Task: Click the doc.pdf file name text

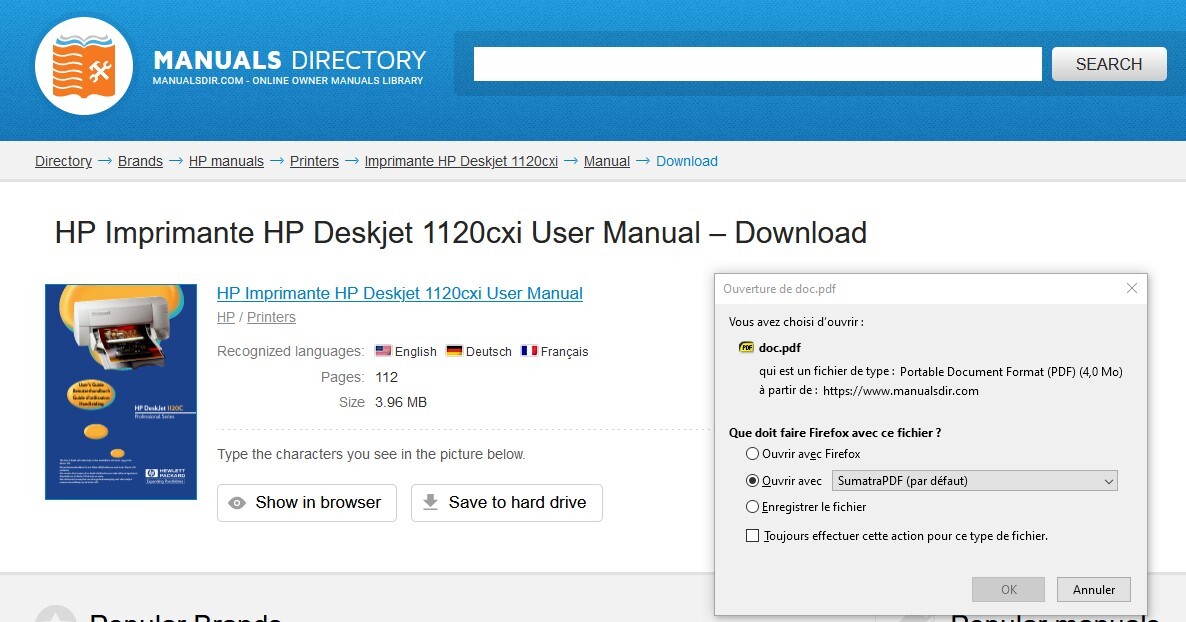Action: click(x=780, y=347)
